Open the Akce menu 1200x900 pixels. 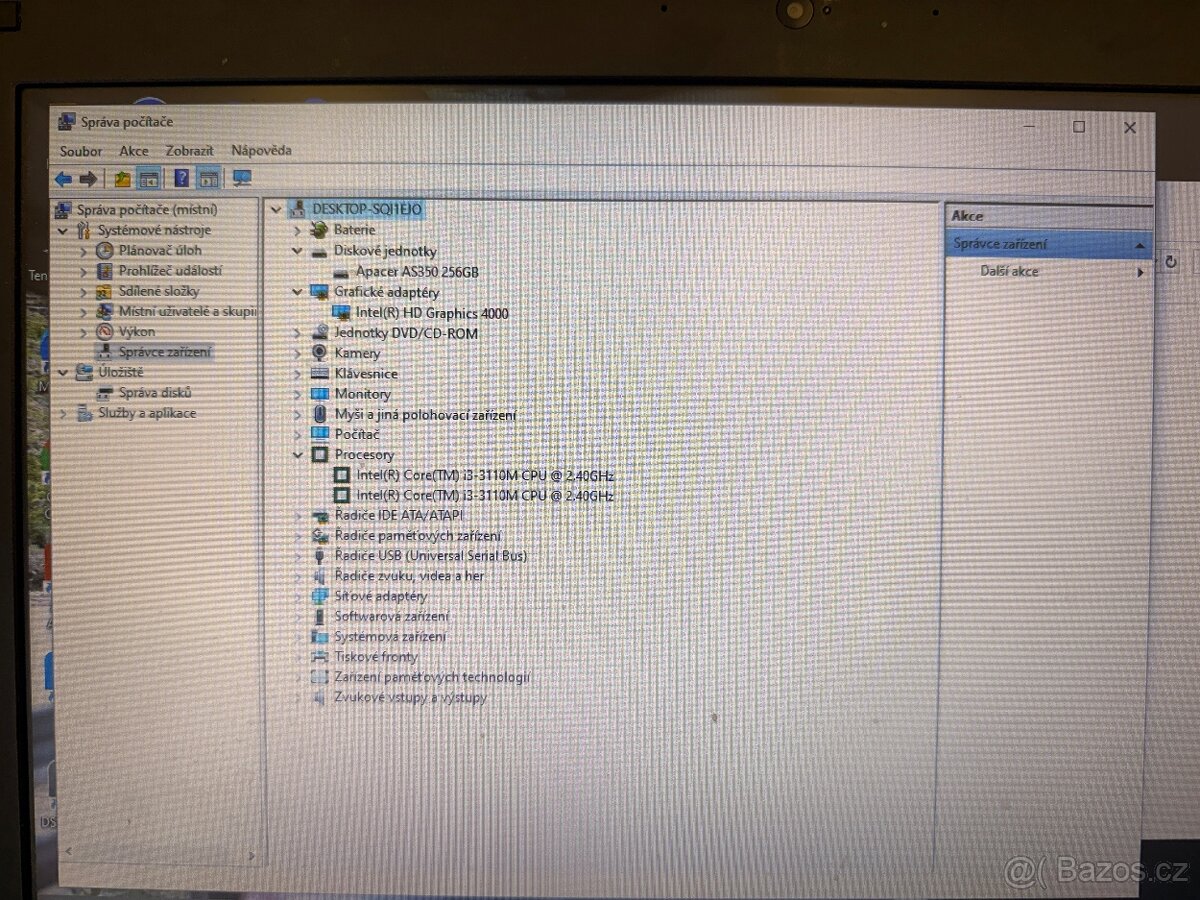point(133,150)
